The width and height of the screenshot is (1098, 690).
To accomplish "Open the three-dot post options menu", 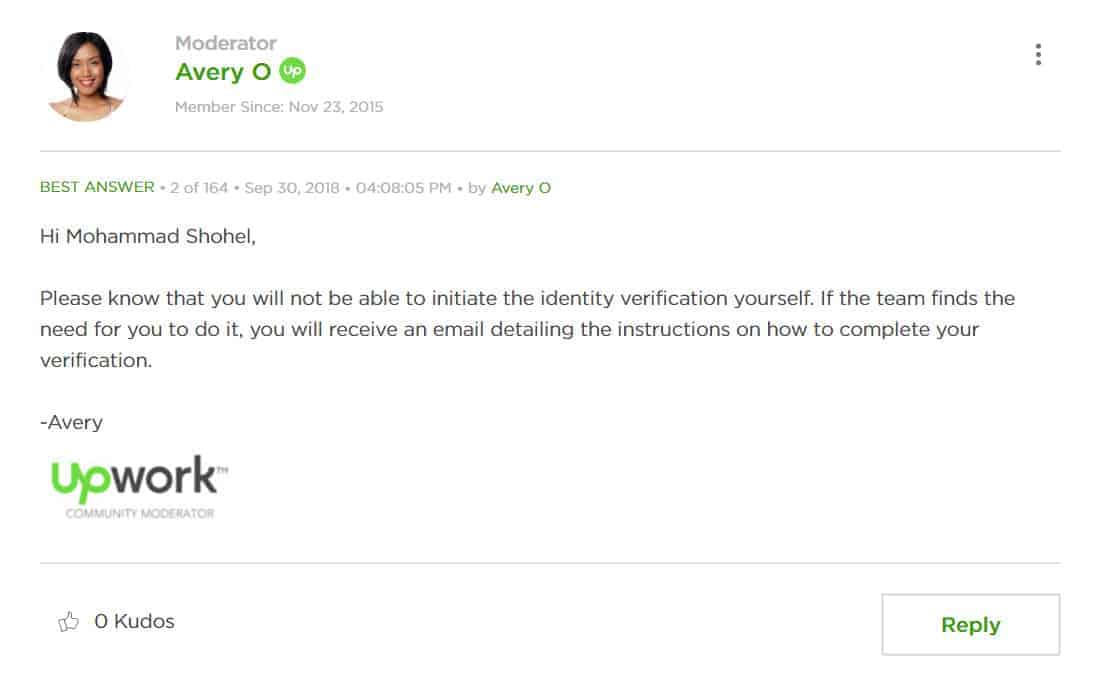I will click(1038, 55).
